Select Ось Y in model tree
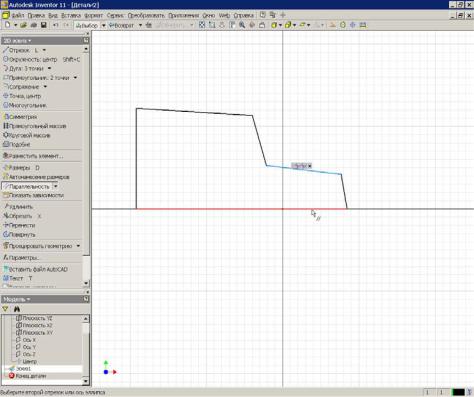 pos(26,347)
